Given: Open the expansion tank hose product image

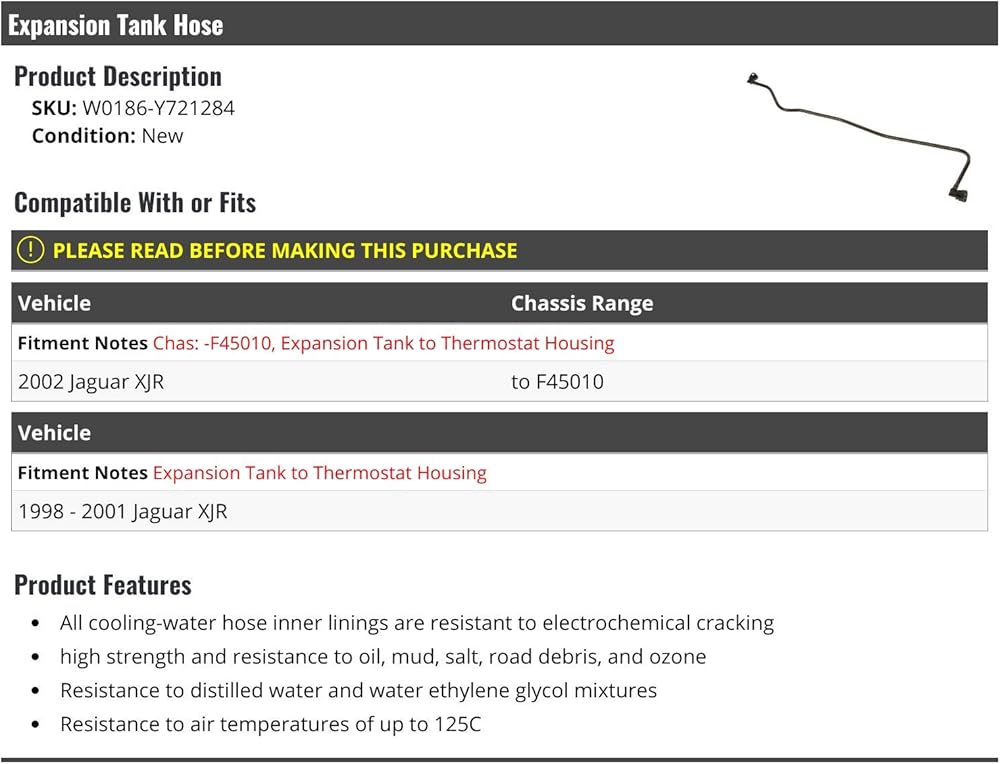Looking at the screenshot, I should (858, 137).
